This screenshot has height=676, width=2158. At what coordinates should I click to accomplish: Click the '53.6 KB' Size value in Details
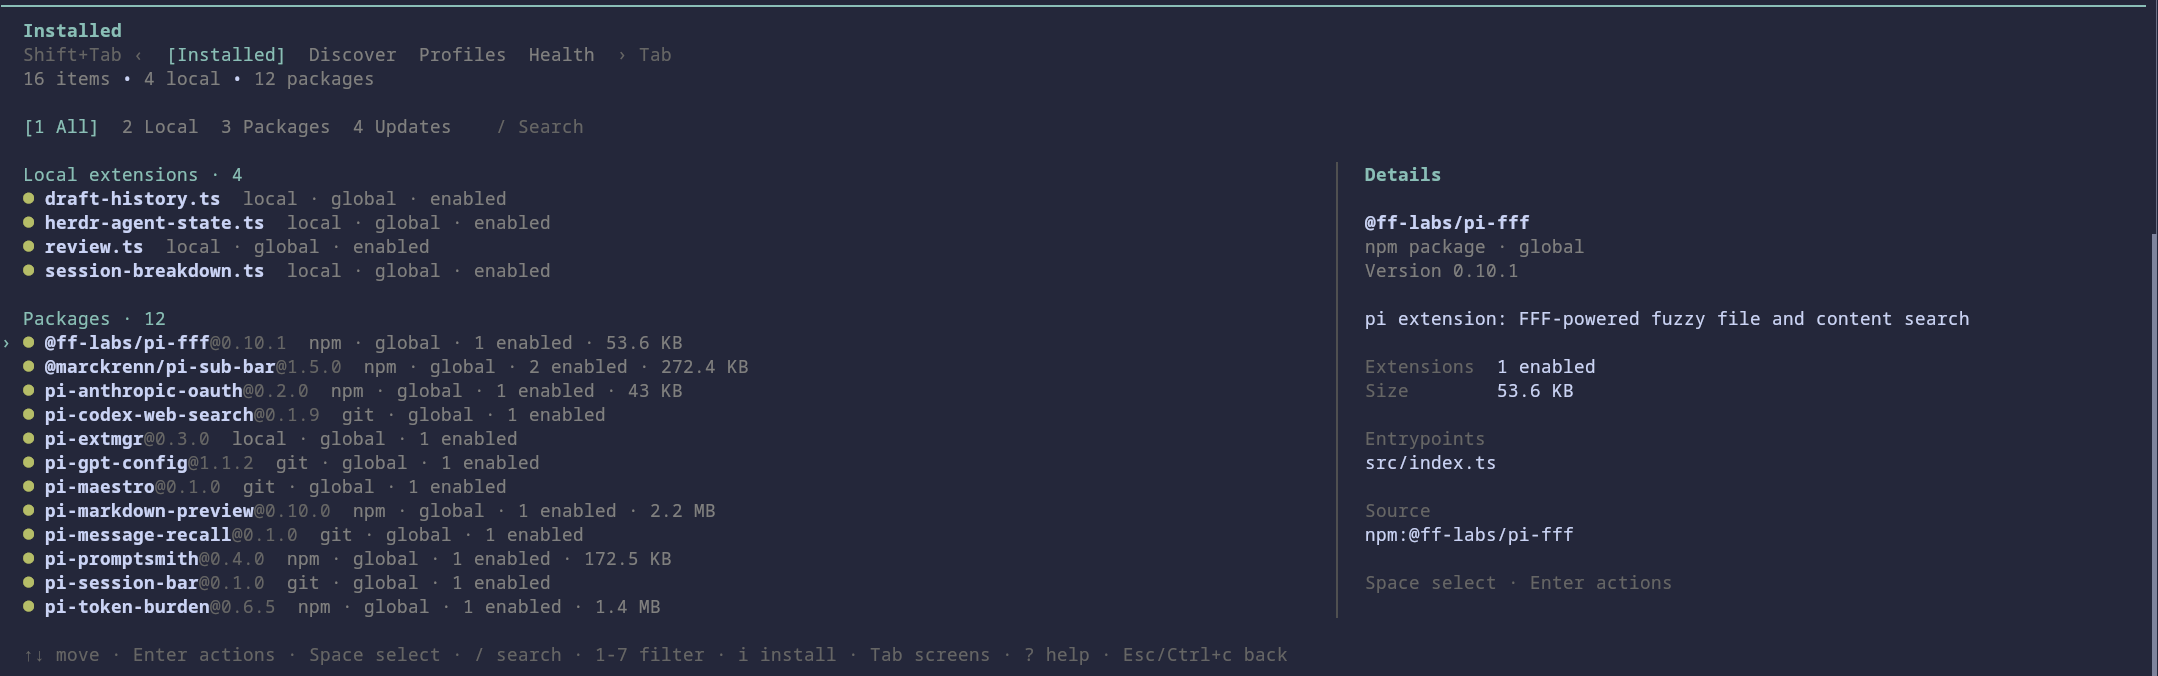tap(1535, 391)
